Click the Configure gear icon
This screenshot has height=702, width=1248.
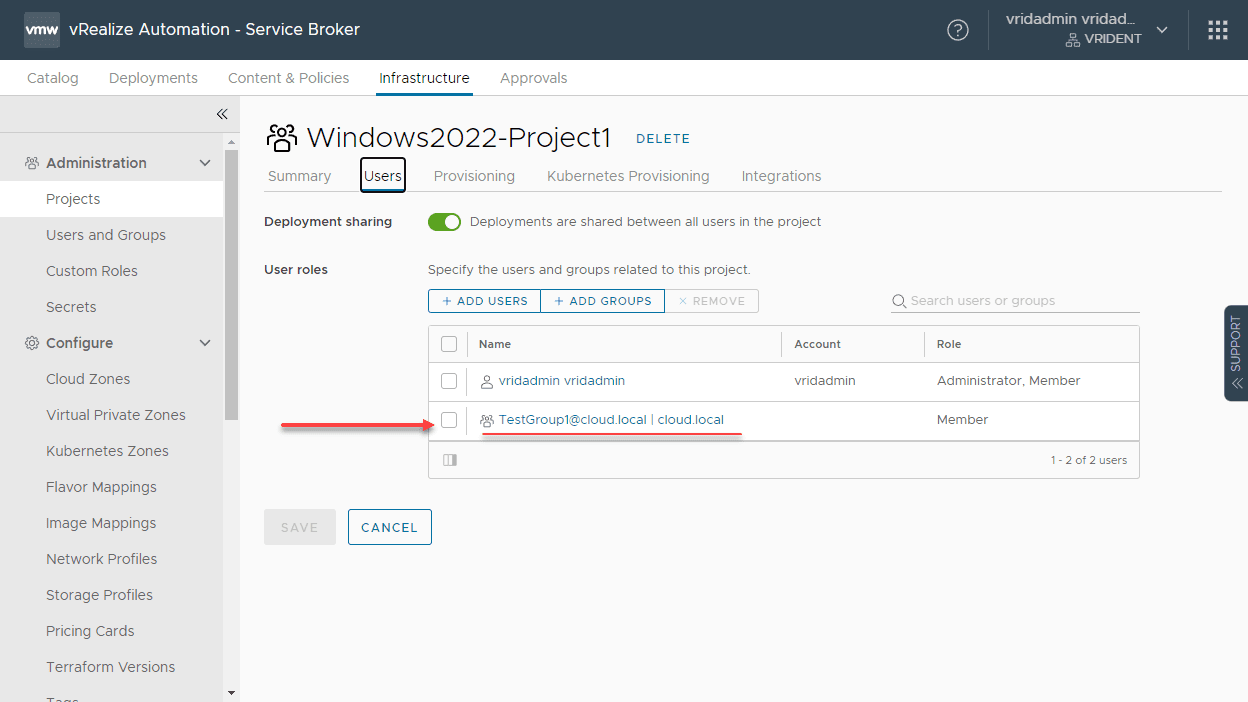[x=32, y=343]
